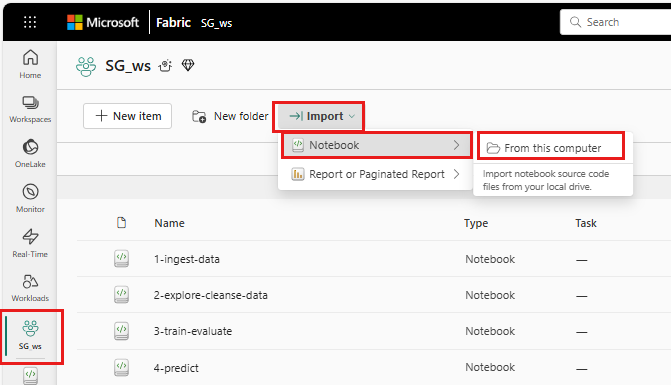Open the app launcher waffle icon
Screen dimensions: 671x385
(x=30, y=22)
